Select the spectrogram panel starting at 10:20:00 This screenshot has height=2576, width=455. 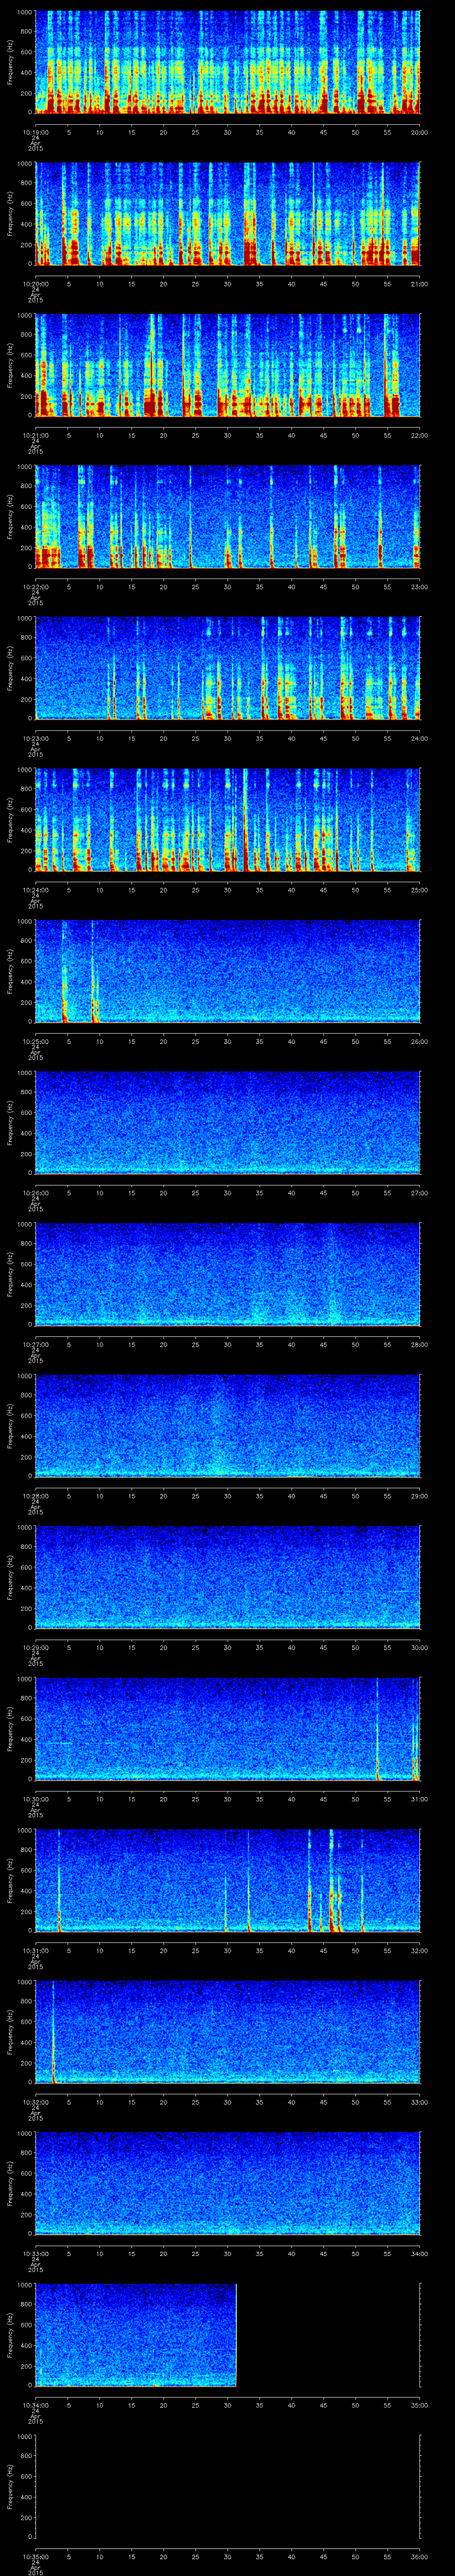(x=228, y=213)
